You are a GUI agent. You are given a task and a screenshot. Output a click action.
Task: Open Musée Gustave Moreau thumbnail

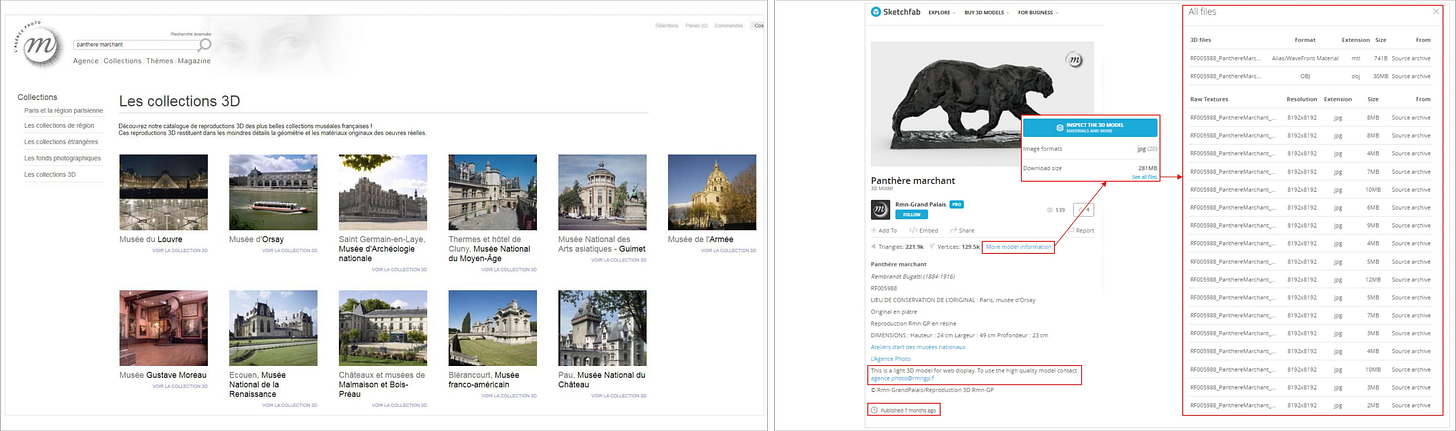click(163, 327)
